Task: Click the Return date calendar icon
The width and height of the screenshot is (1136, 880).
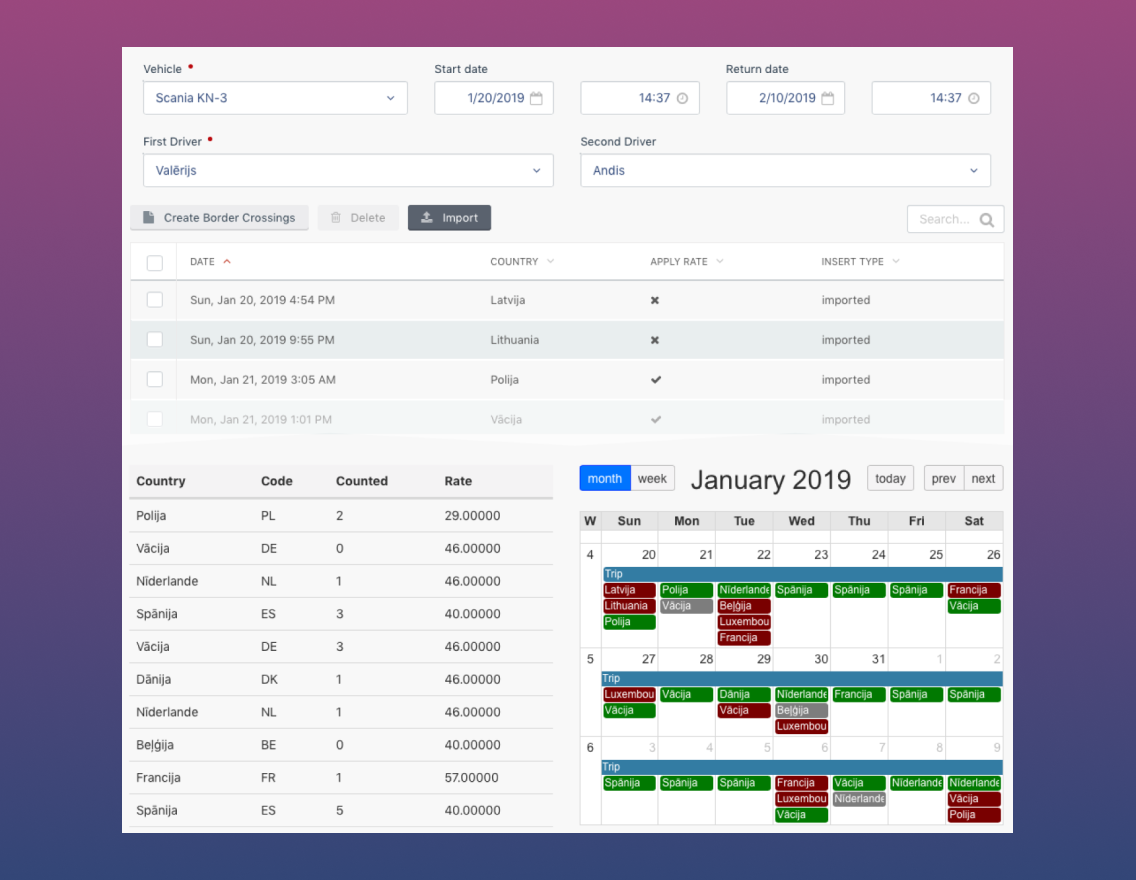Action: click(x=827, y=99)
